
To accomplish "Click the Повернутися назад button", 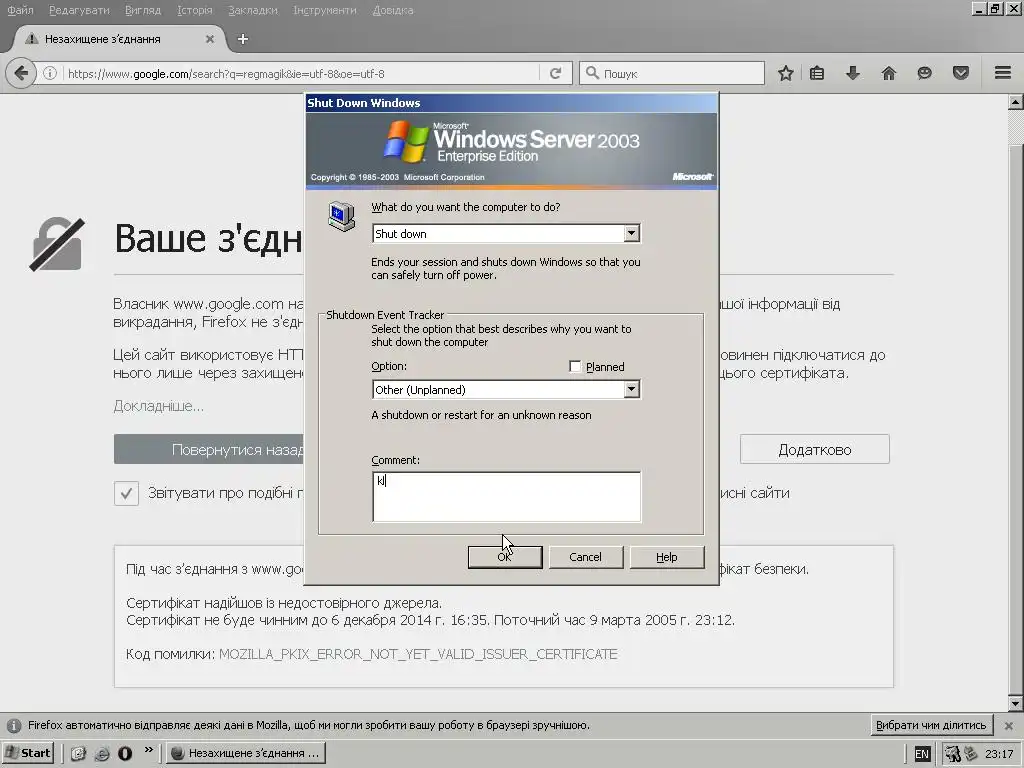I will click(x=208, y=449).
